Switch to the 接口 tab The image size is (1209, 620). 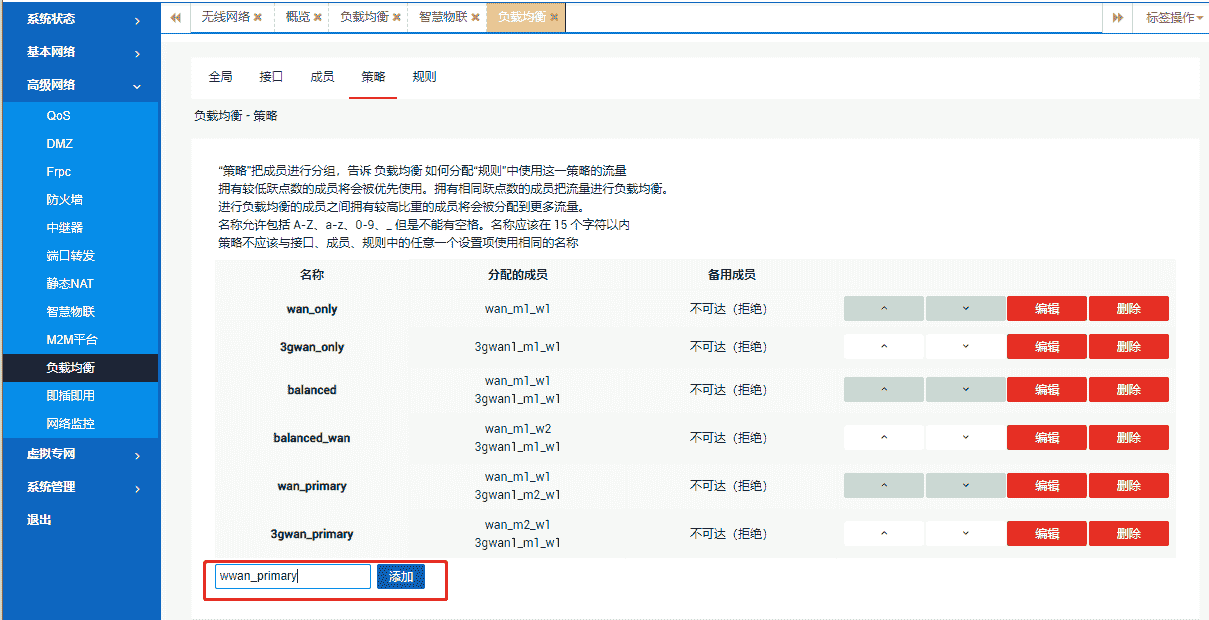tap(271, 76)
